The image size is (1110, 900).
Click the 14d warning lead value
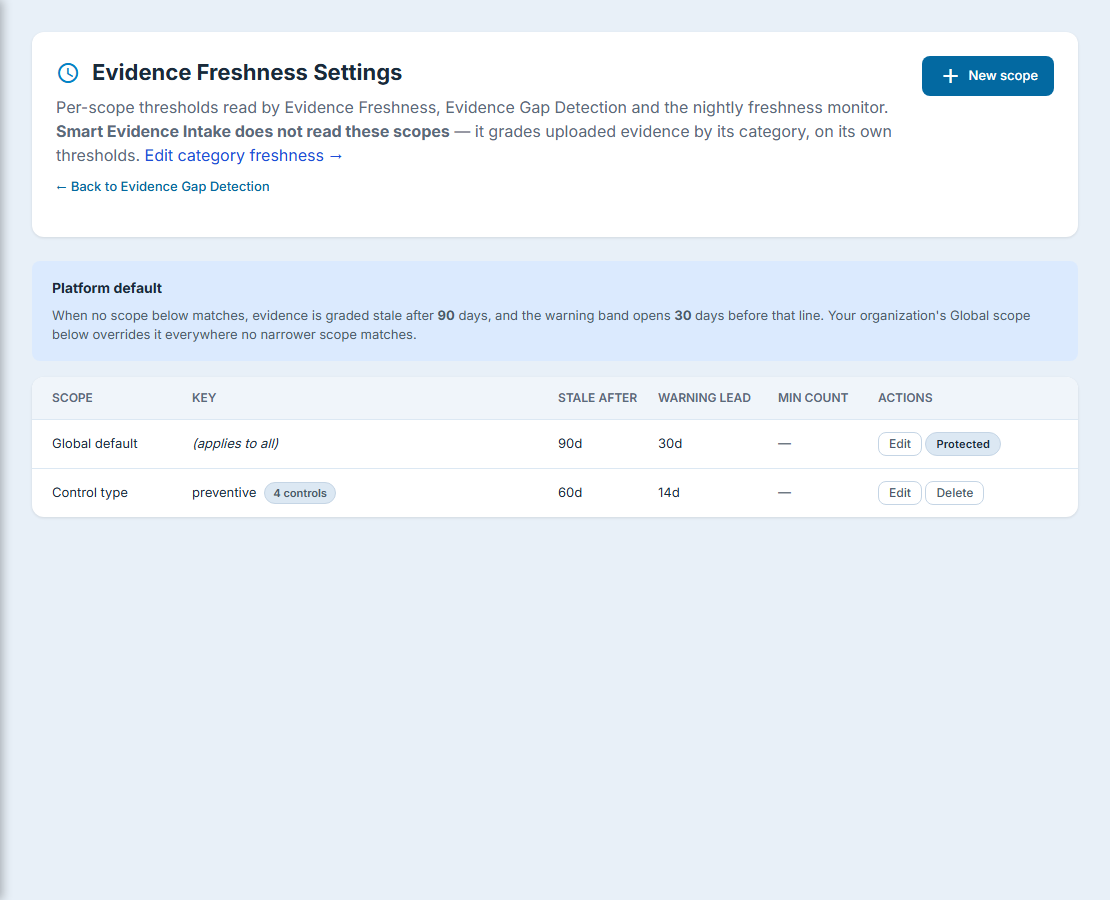point(669,493)
